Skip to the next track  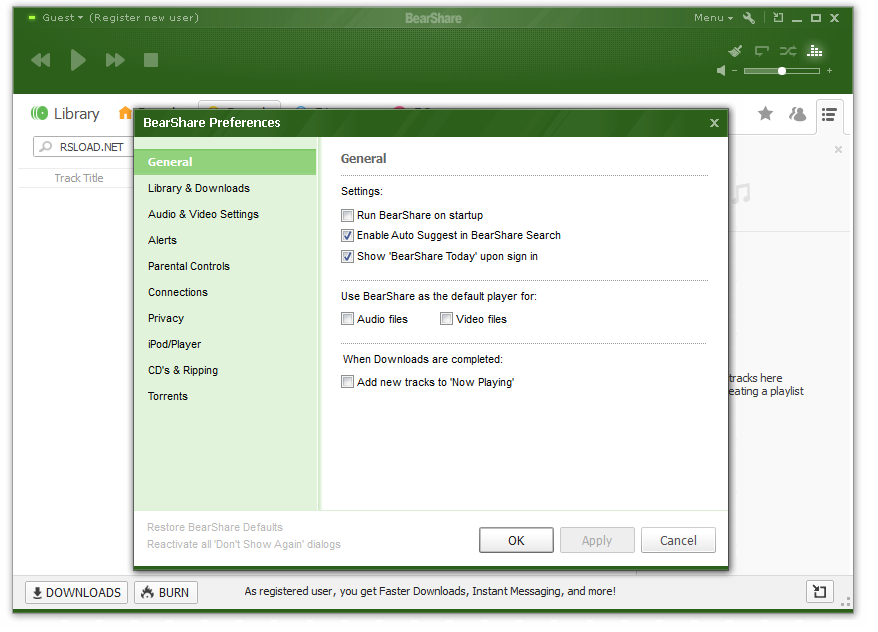115,60
